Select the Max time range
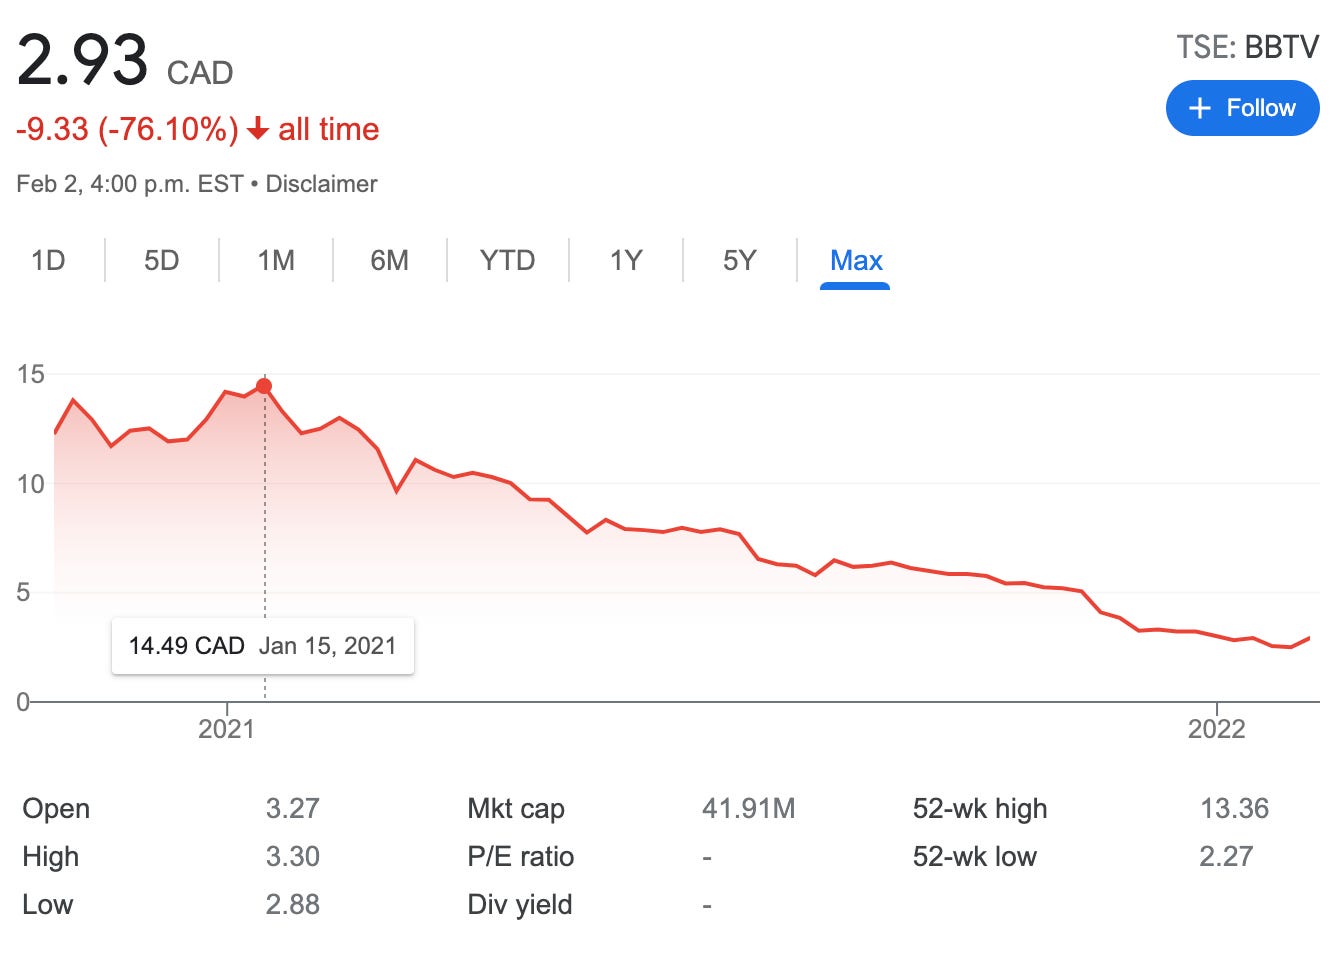Image resolution: width=1340 pixels, height=962 pixels. pos(855,260)
